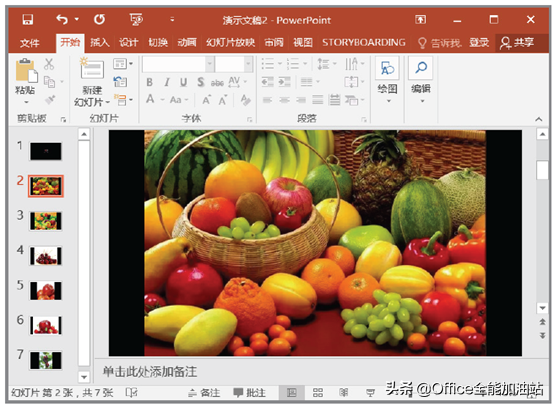The image size is (554, 407).
Task: Undo the last action
Action: click(x=62, y=19)
